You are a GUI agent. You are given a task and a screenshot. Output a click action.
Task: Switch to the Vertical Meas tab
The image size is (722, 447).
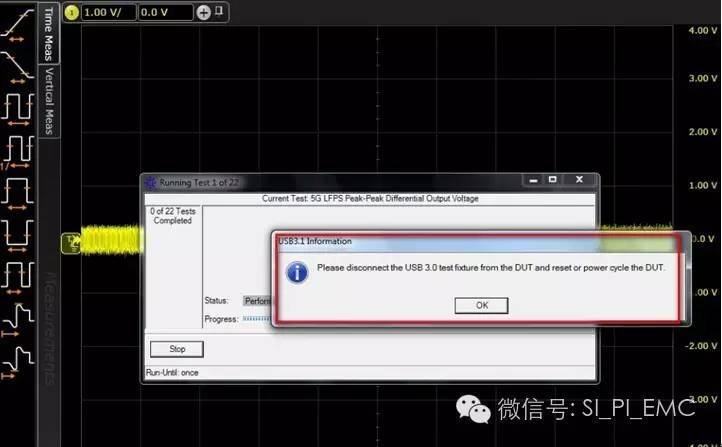[48, 101]
